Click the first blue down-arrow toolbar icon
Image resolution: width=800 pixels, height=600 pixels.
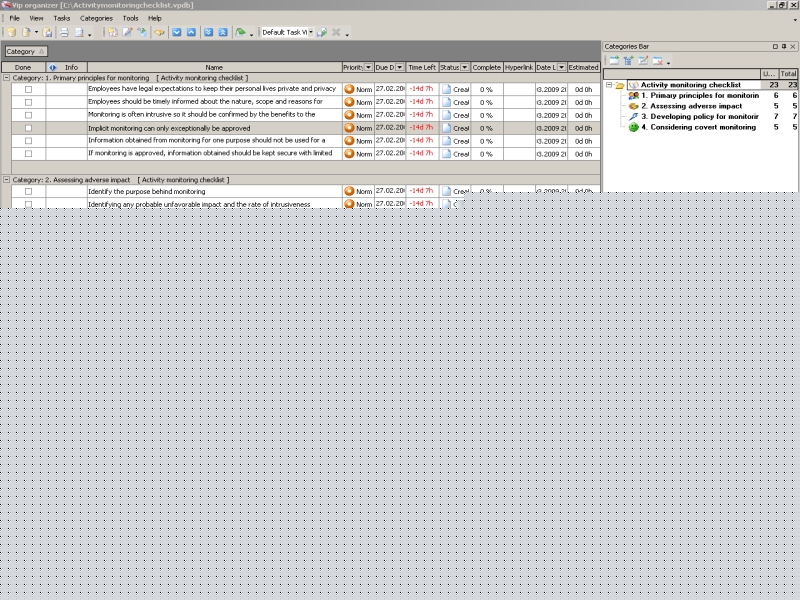176,32
